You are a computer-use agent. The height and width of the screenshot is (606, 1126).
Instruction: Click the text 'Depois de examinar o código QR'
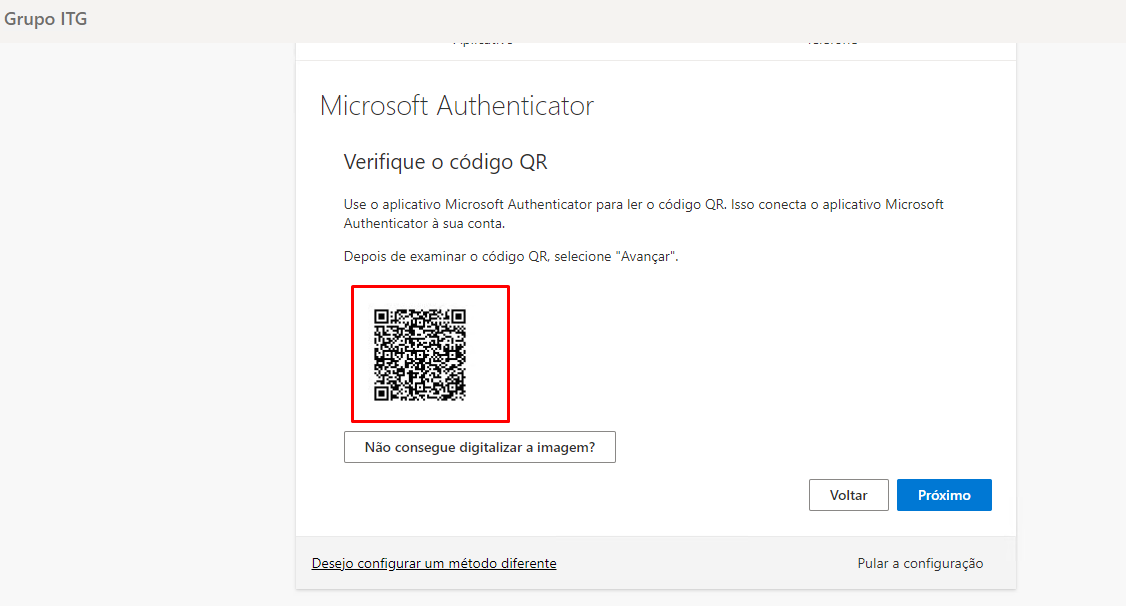point(446,256)
